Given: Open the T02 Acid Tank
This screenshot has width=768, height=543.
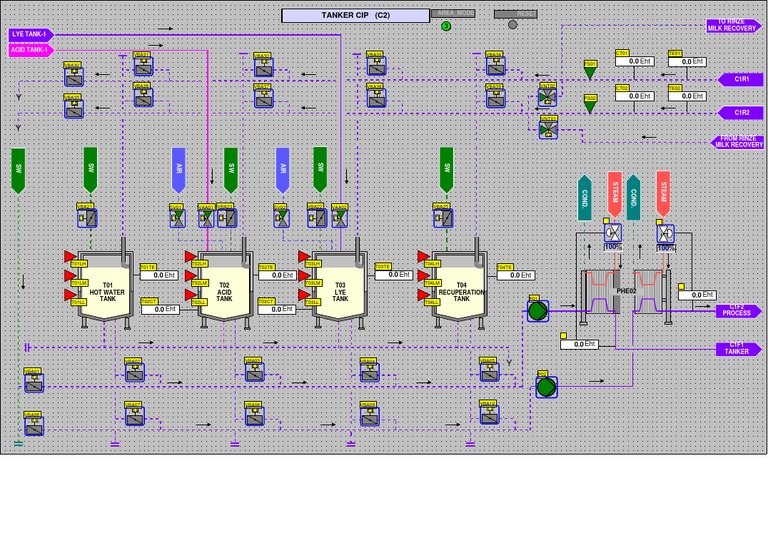Looking at the screenshot, I should click(224, 286).
